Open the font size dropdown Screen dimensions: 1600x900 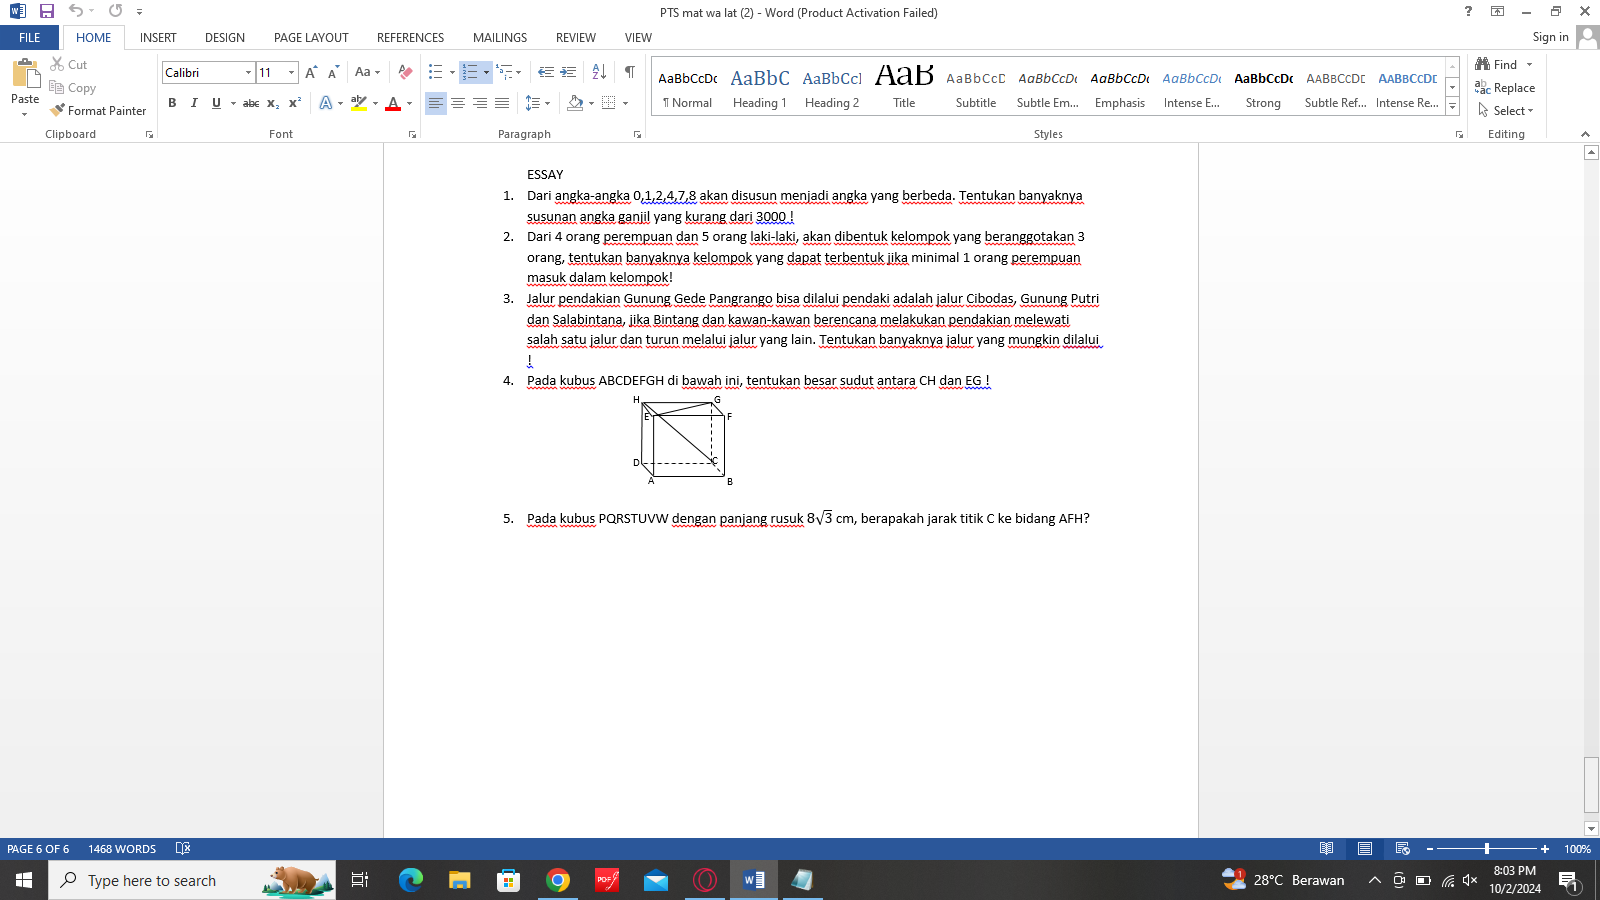pos(291,72)
